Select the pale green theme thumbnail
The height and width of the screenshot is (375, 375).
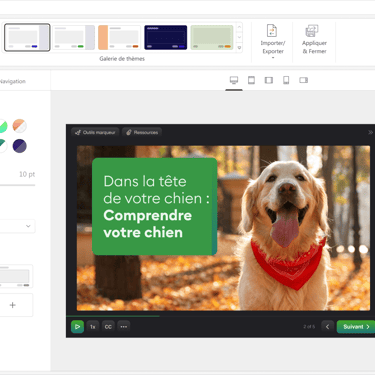[212, 37]
